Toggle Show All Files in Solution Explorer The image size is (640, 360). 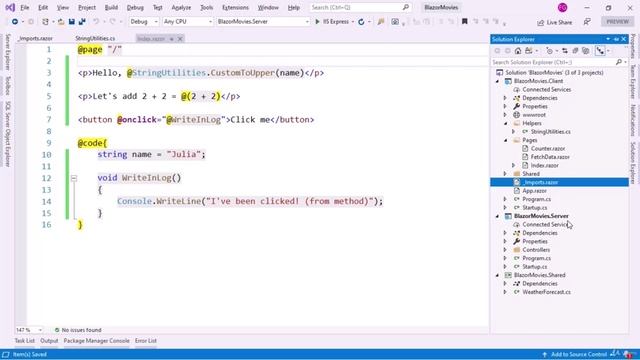(586, 51)
